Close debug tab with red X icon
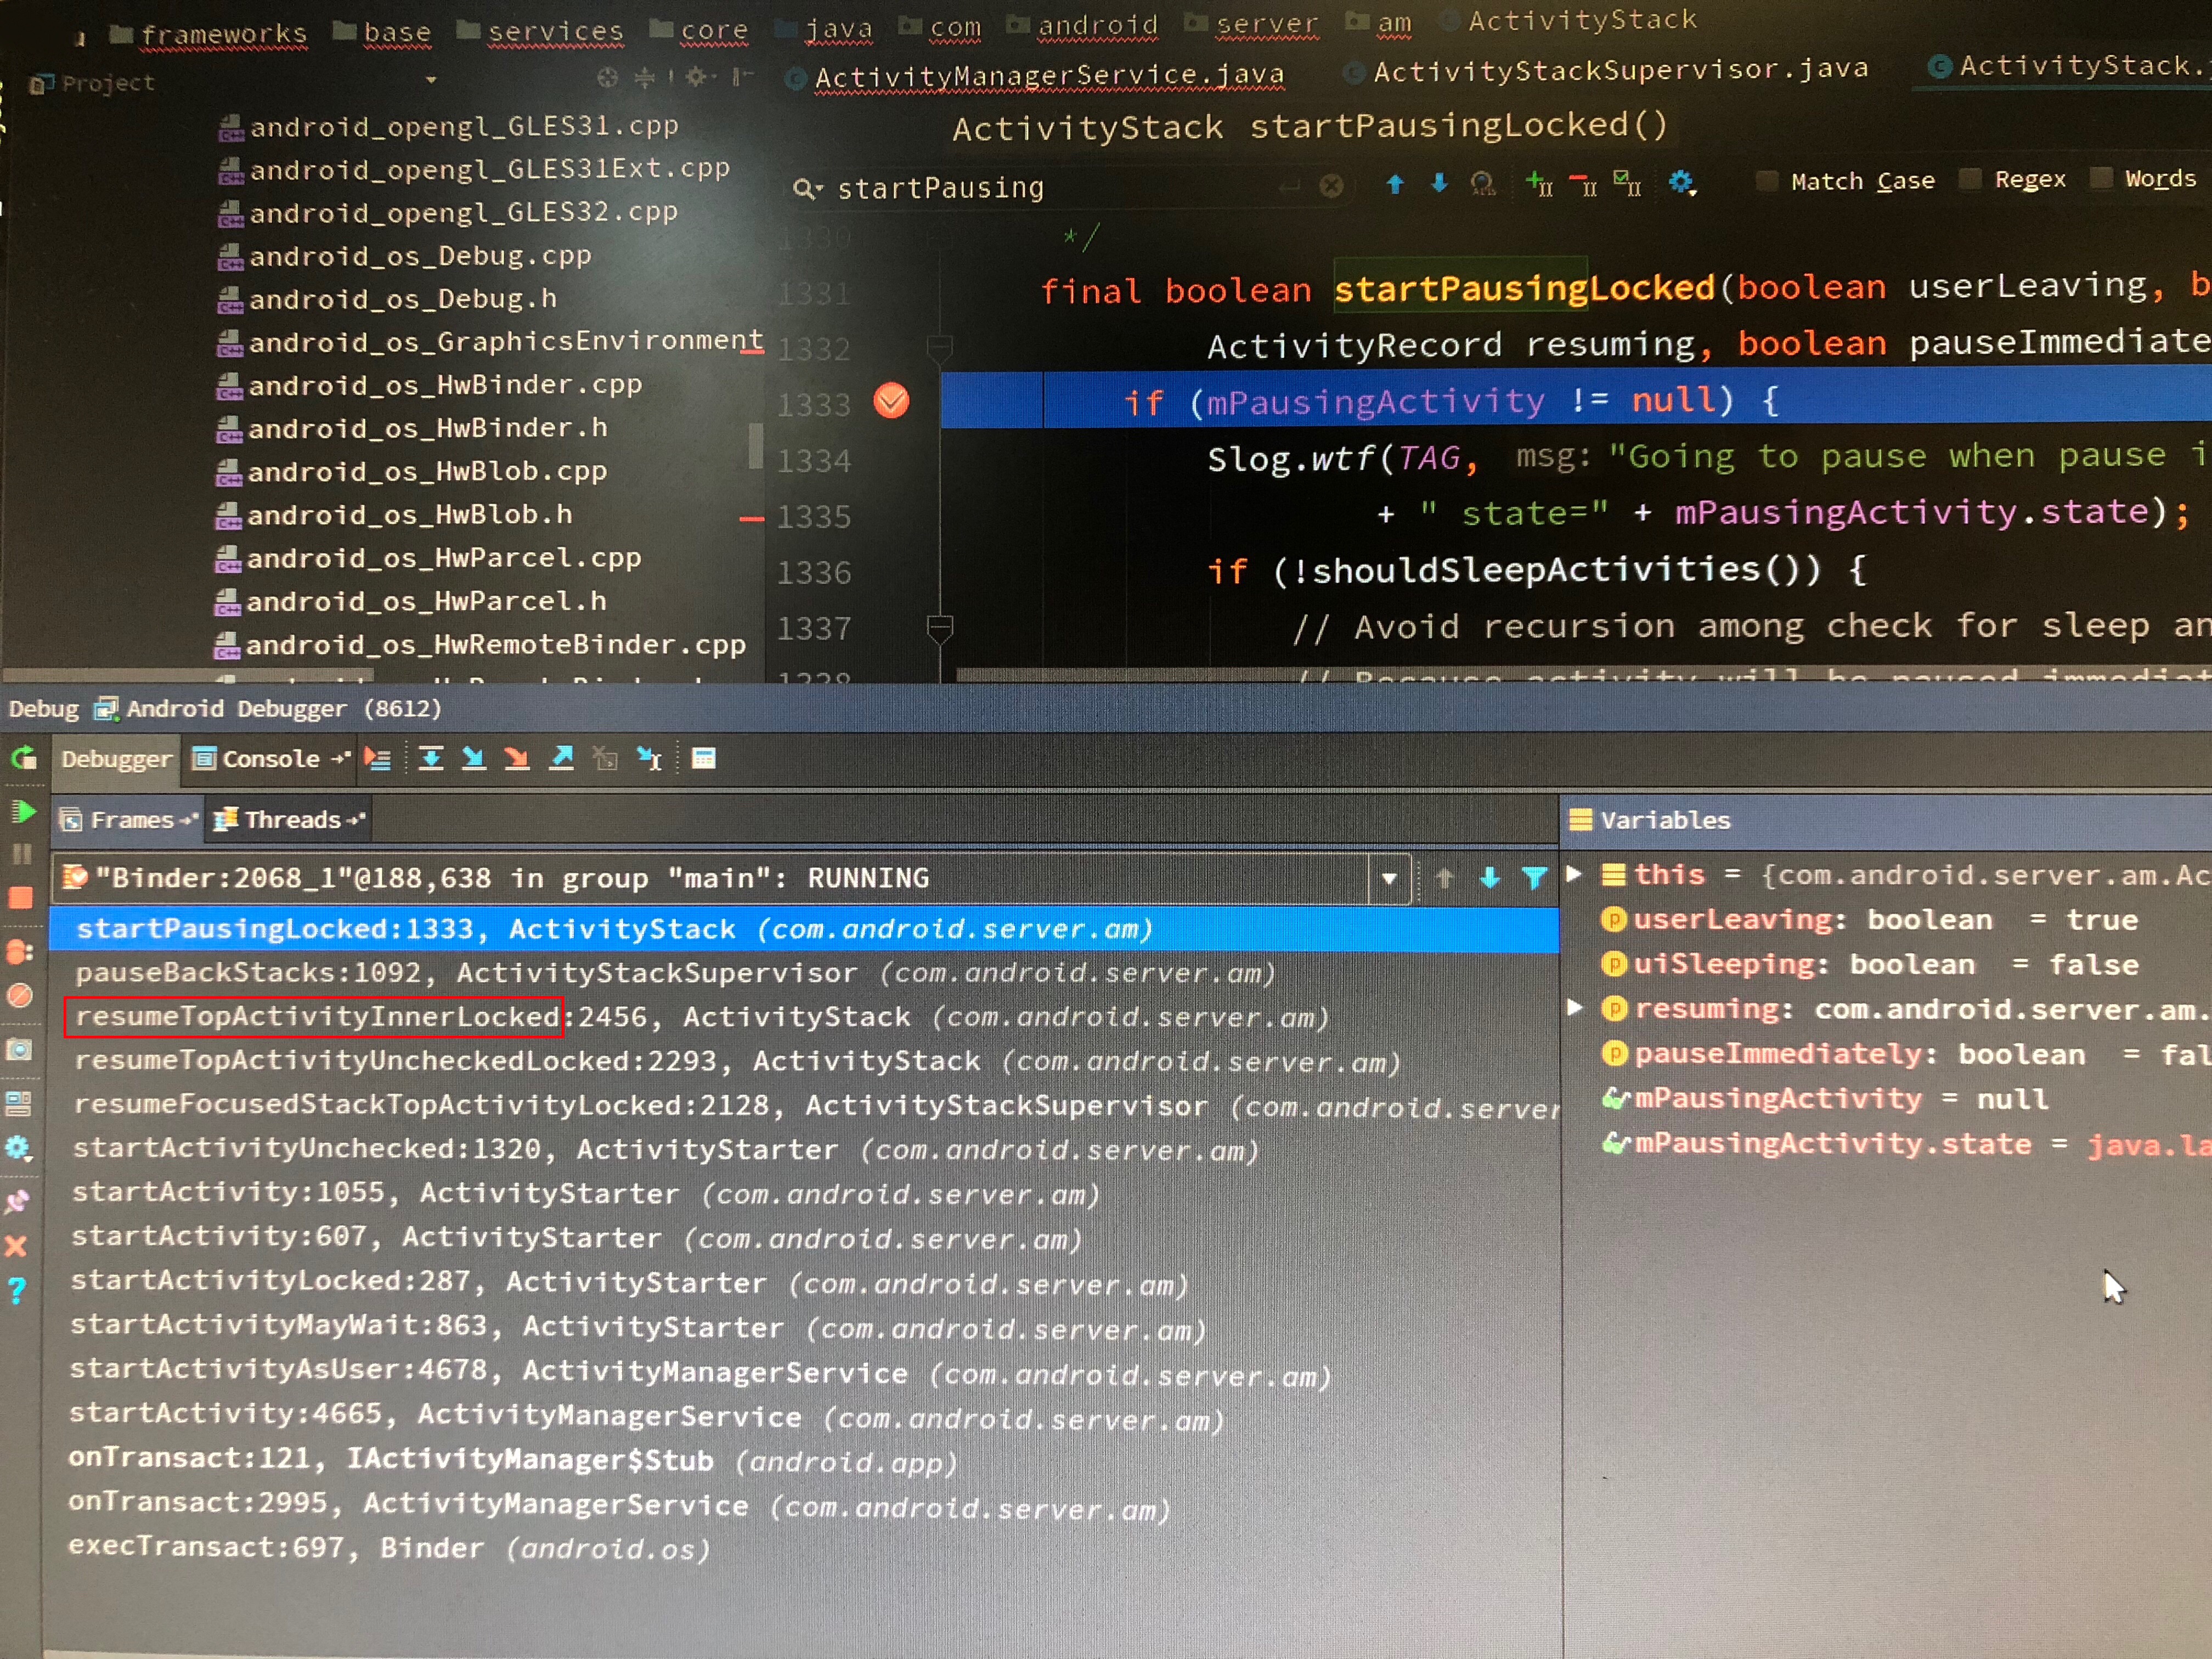 (16, 1246)
